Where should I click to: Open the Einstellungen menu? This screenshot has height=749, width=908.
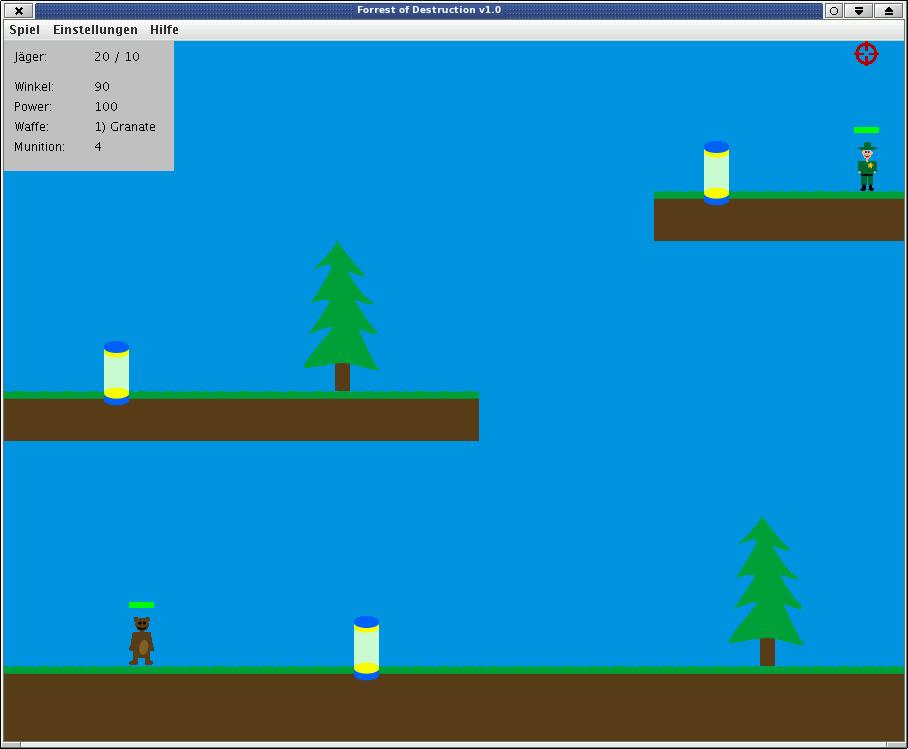click(x=96, y=30)
